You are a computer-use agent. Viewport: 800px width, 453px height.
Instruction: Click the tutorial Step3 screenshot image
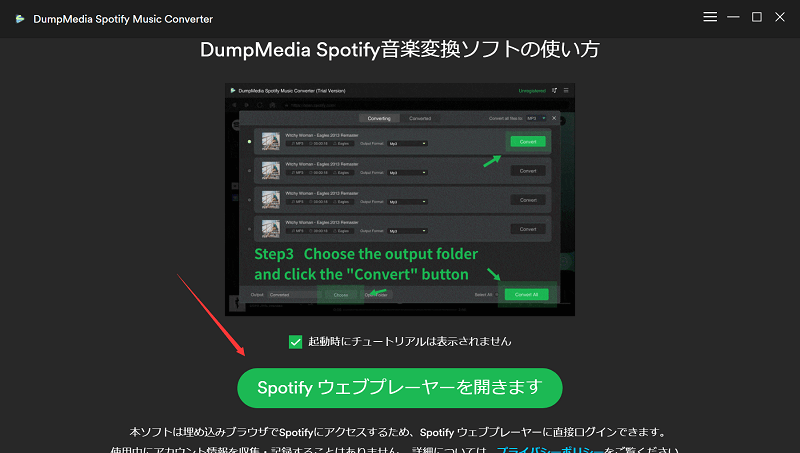[400, 199]
